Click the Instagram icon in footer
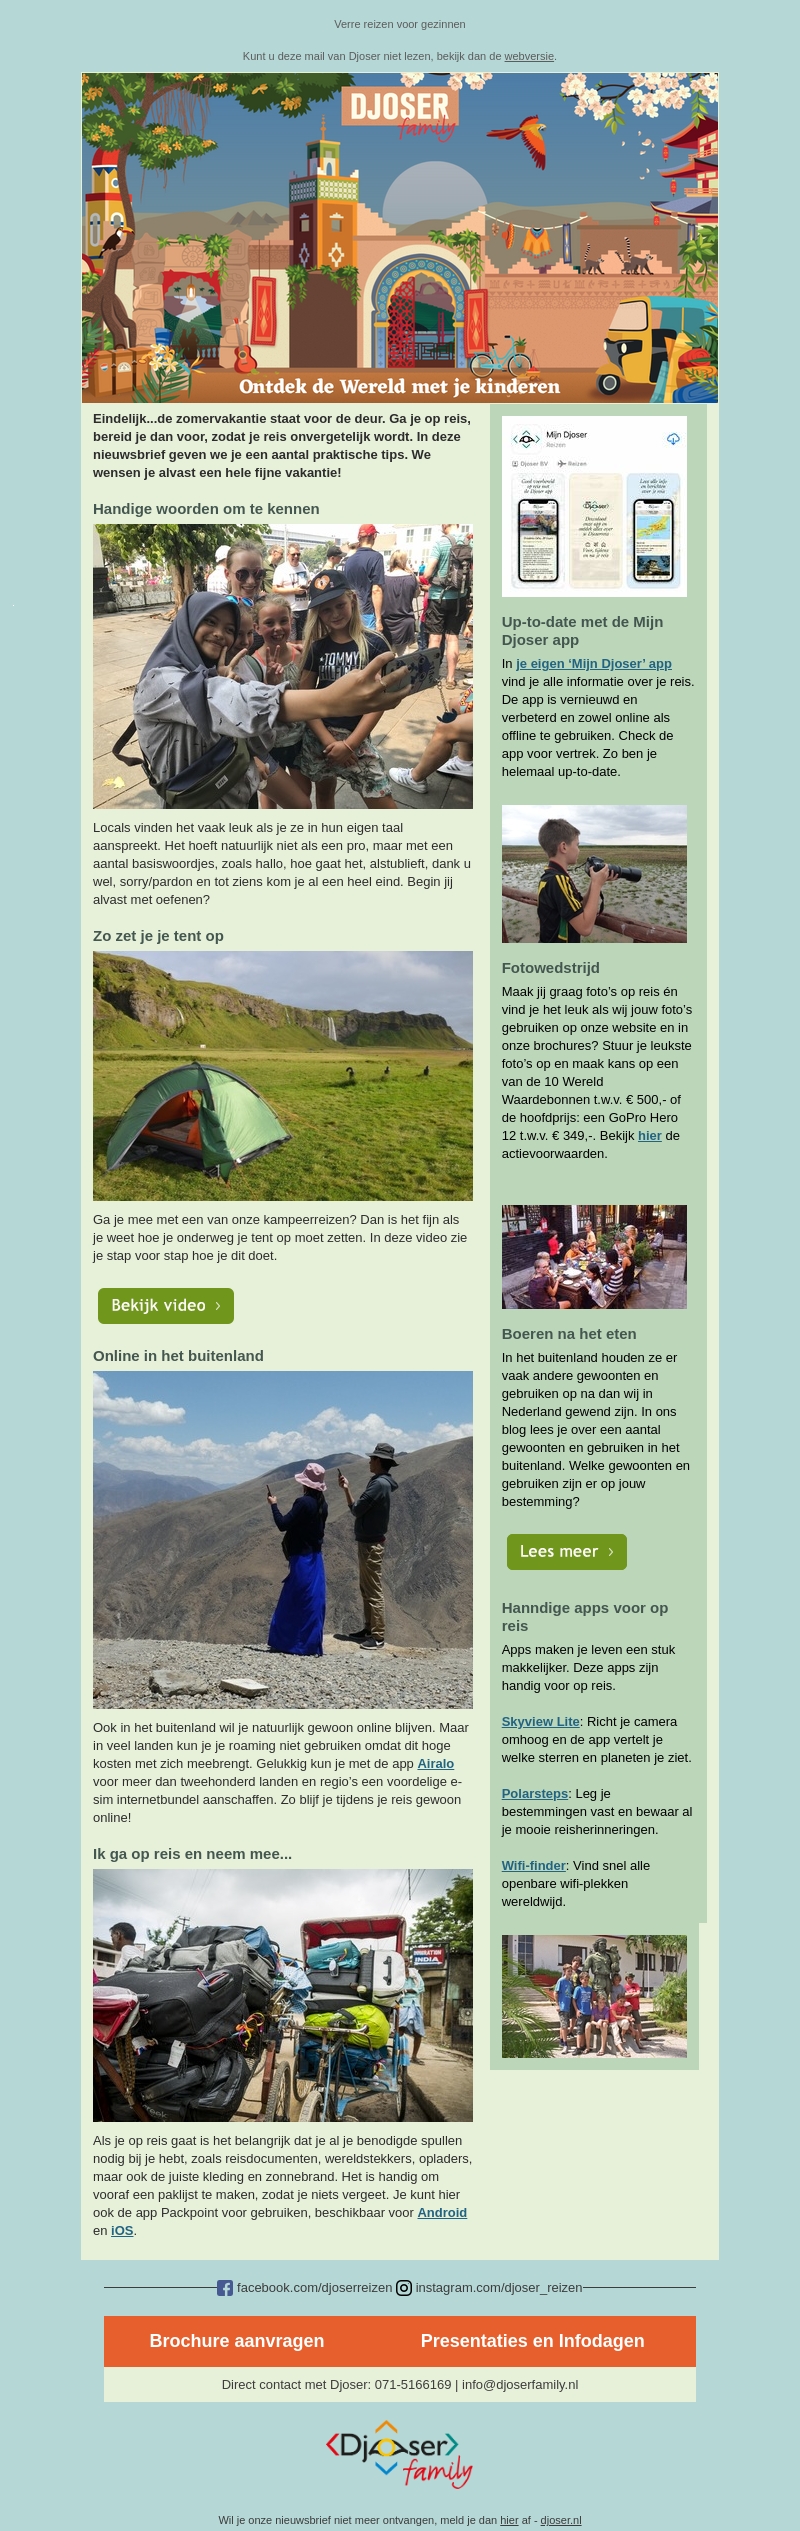 click(404, 2287)
